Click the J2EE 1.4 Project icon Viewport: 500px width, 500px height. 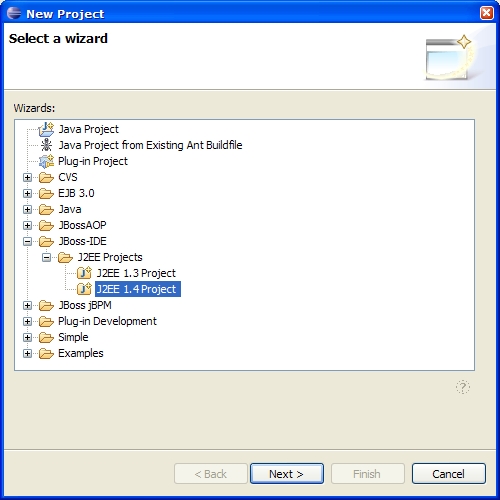tap(84, 289)
